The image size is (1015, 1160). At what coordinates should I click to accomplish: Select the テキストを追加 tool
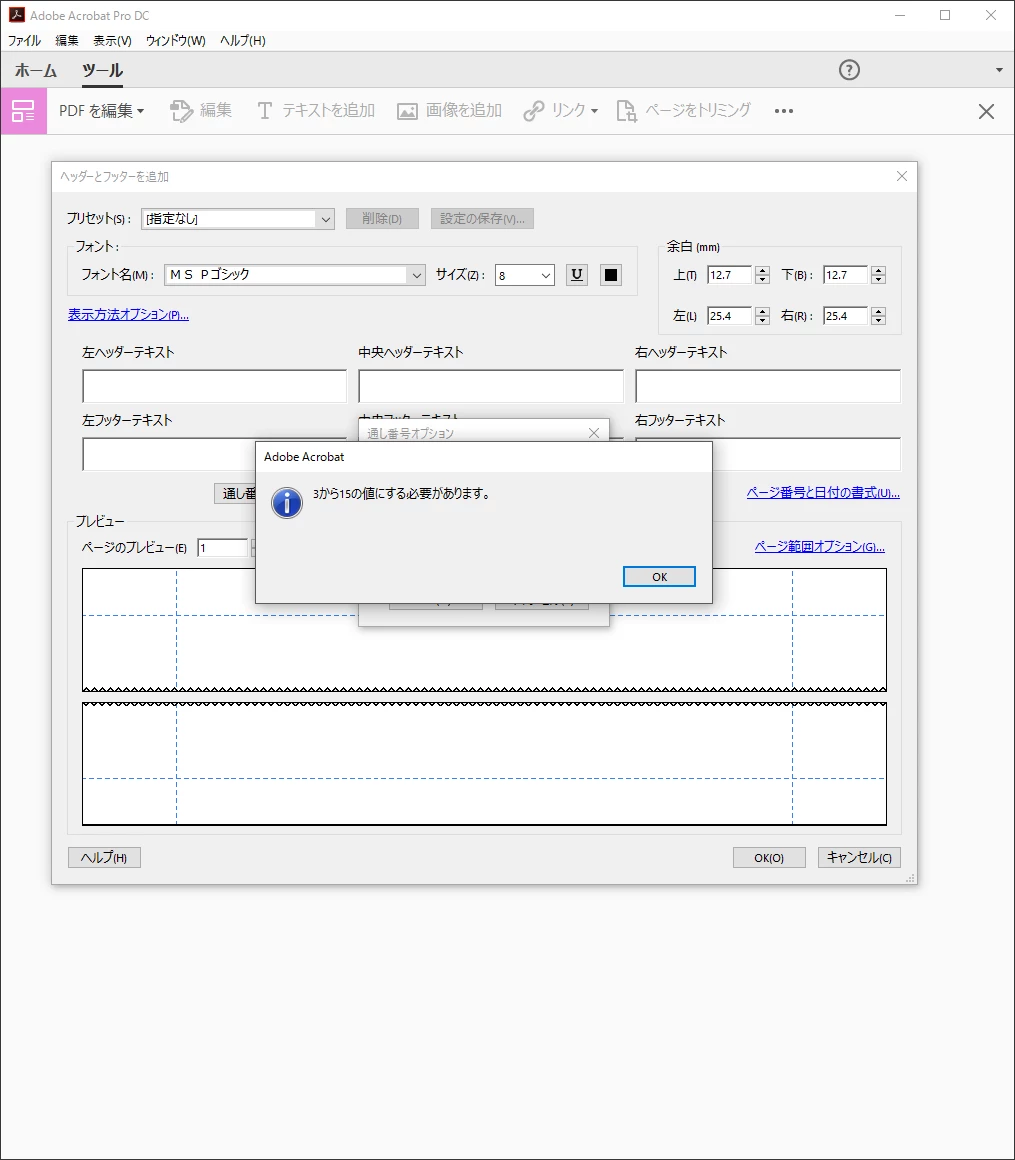(316, 111)
